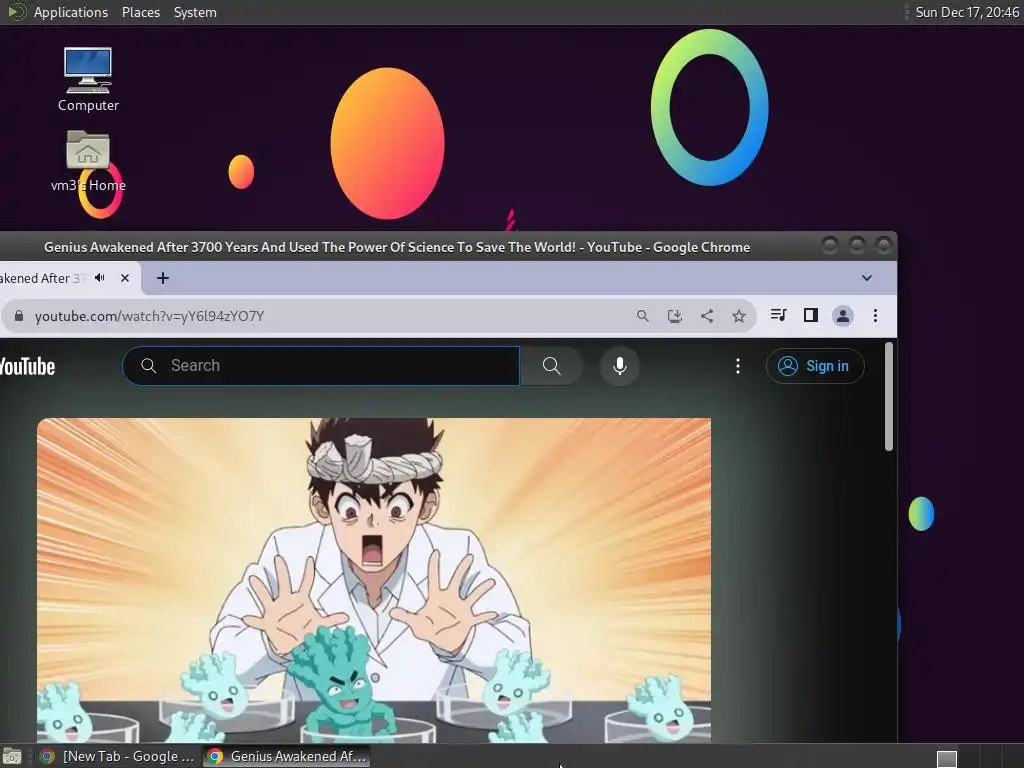Click the top panel menu logo icon
The width and height of the screenshot is (1024, 768).
pyautogui.click(x=16, y=12)
